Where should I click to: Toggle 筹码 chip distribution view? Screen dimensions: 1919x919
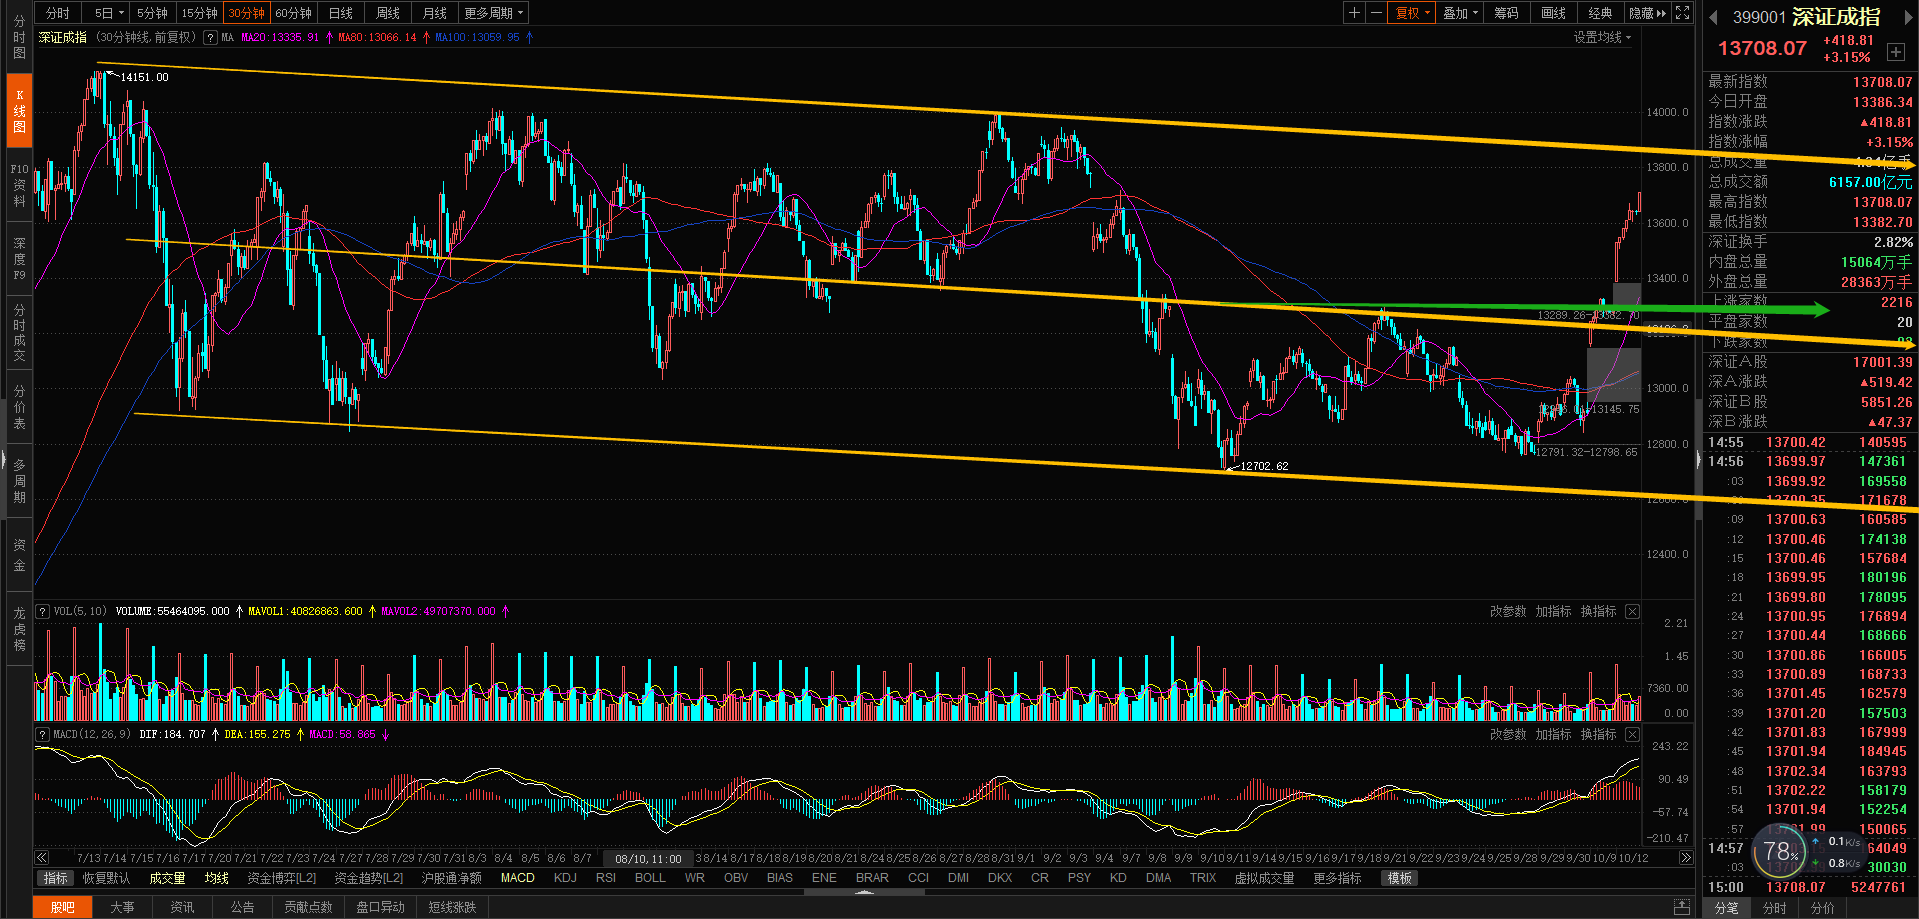click(x=1507, y=13)
